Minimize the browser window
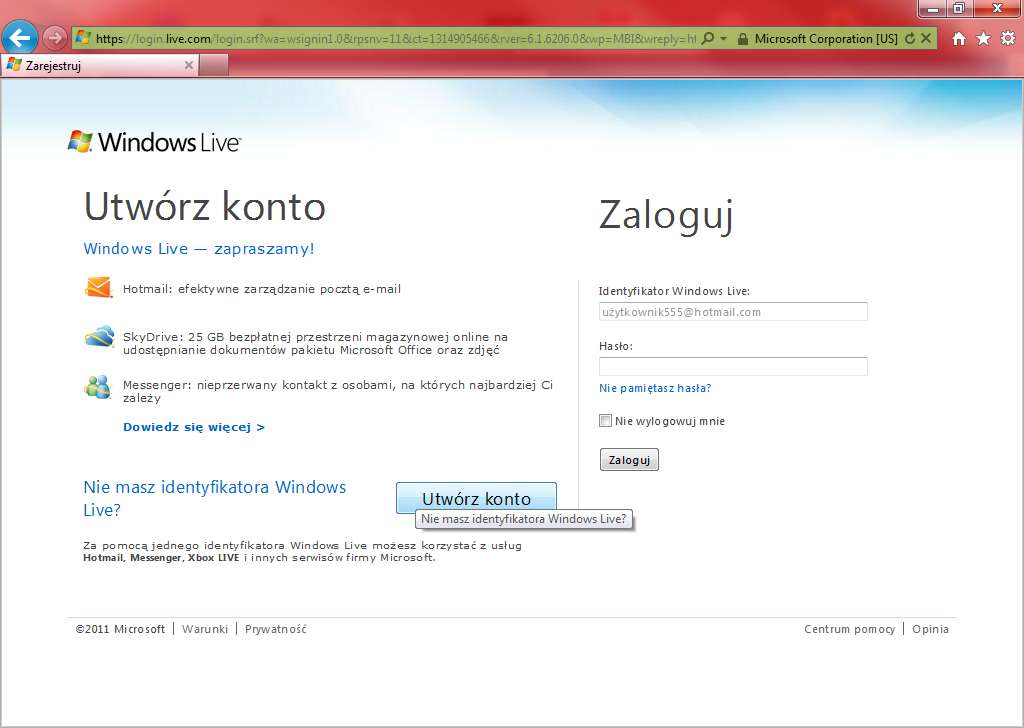This screenshot has height=728, width=1024. 934,8
